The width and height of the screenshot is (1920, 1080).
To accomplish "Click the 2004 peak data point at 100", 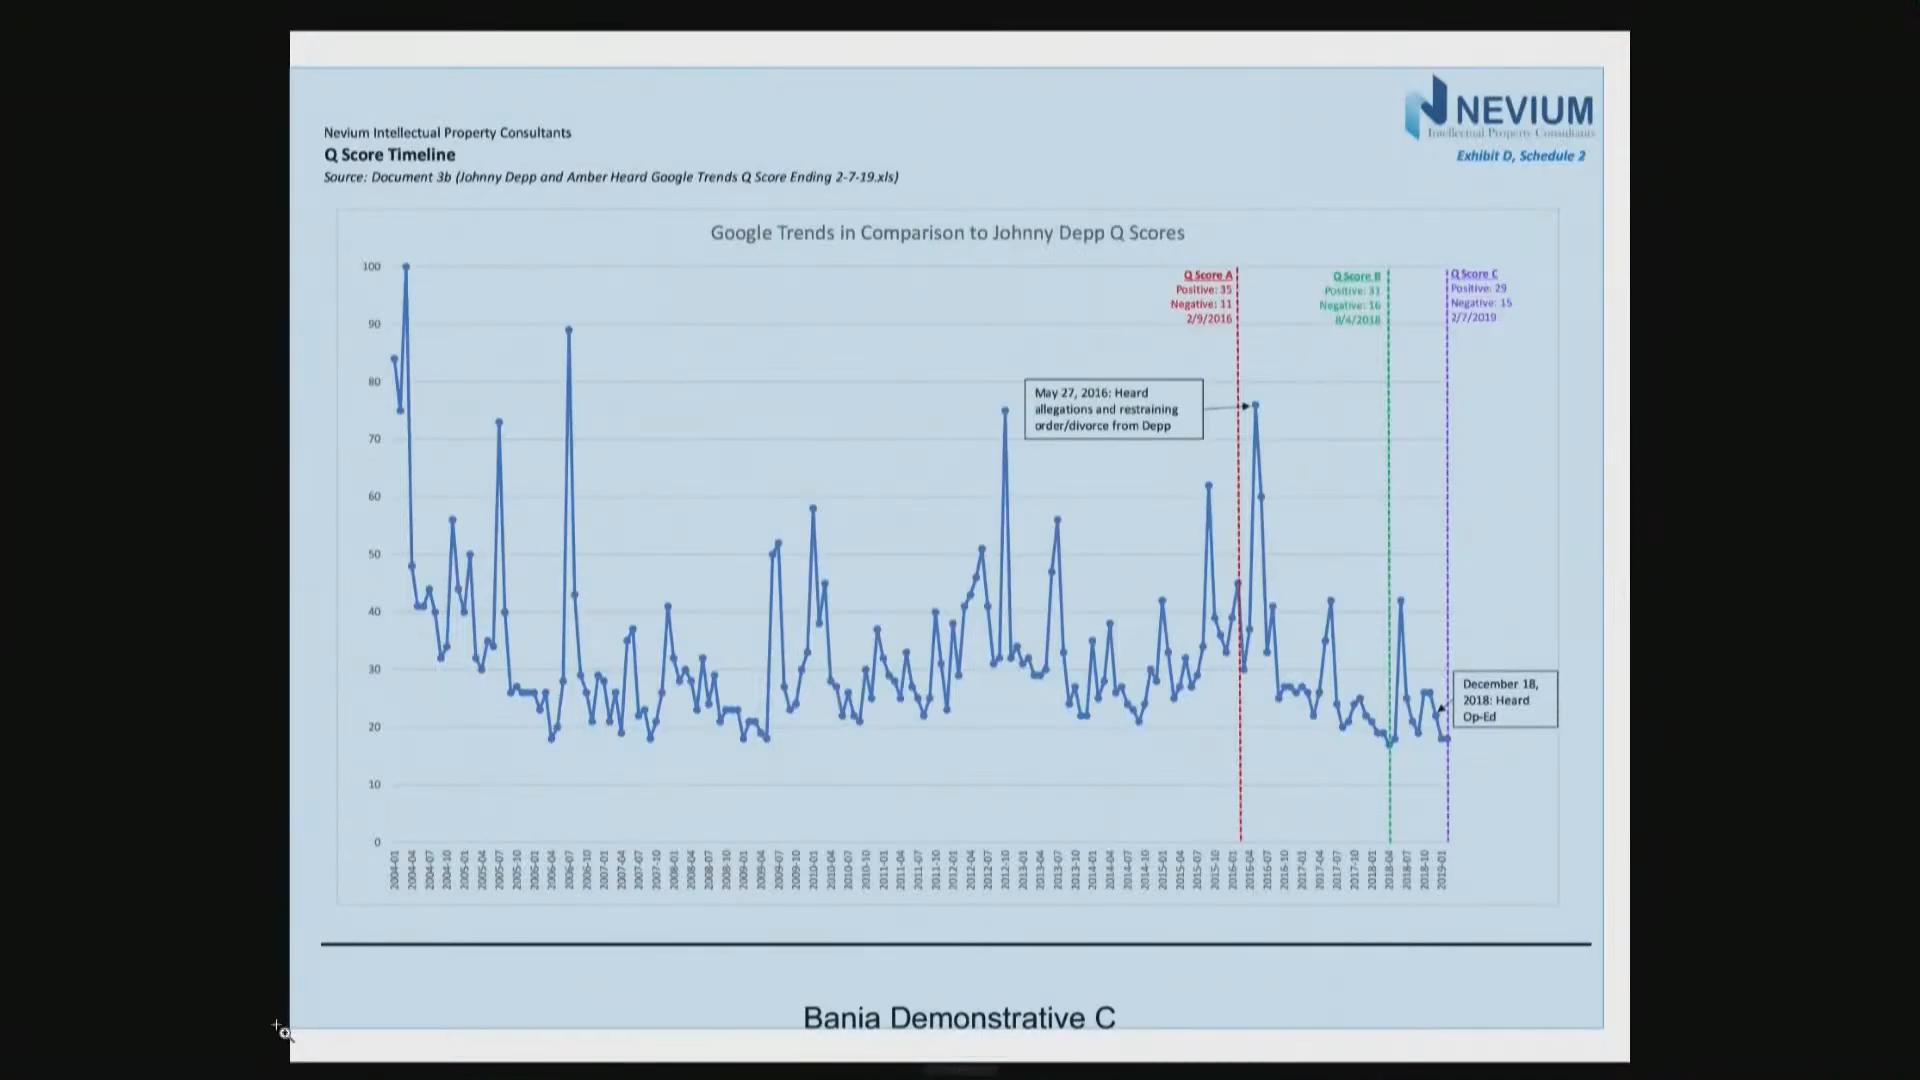I will [x=406, y=267].
